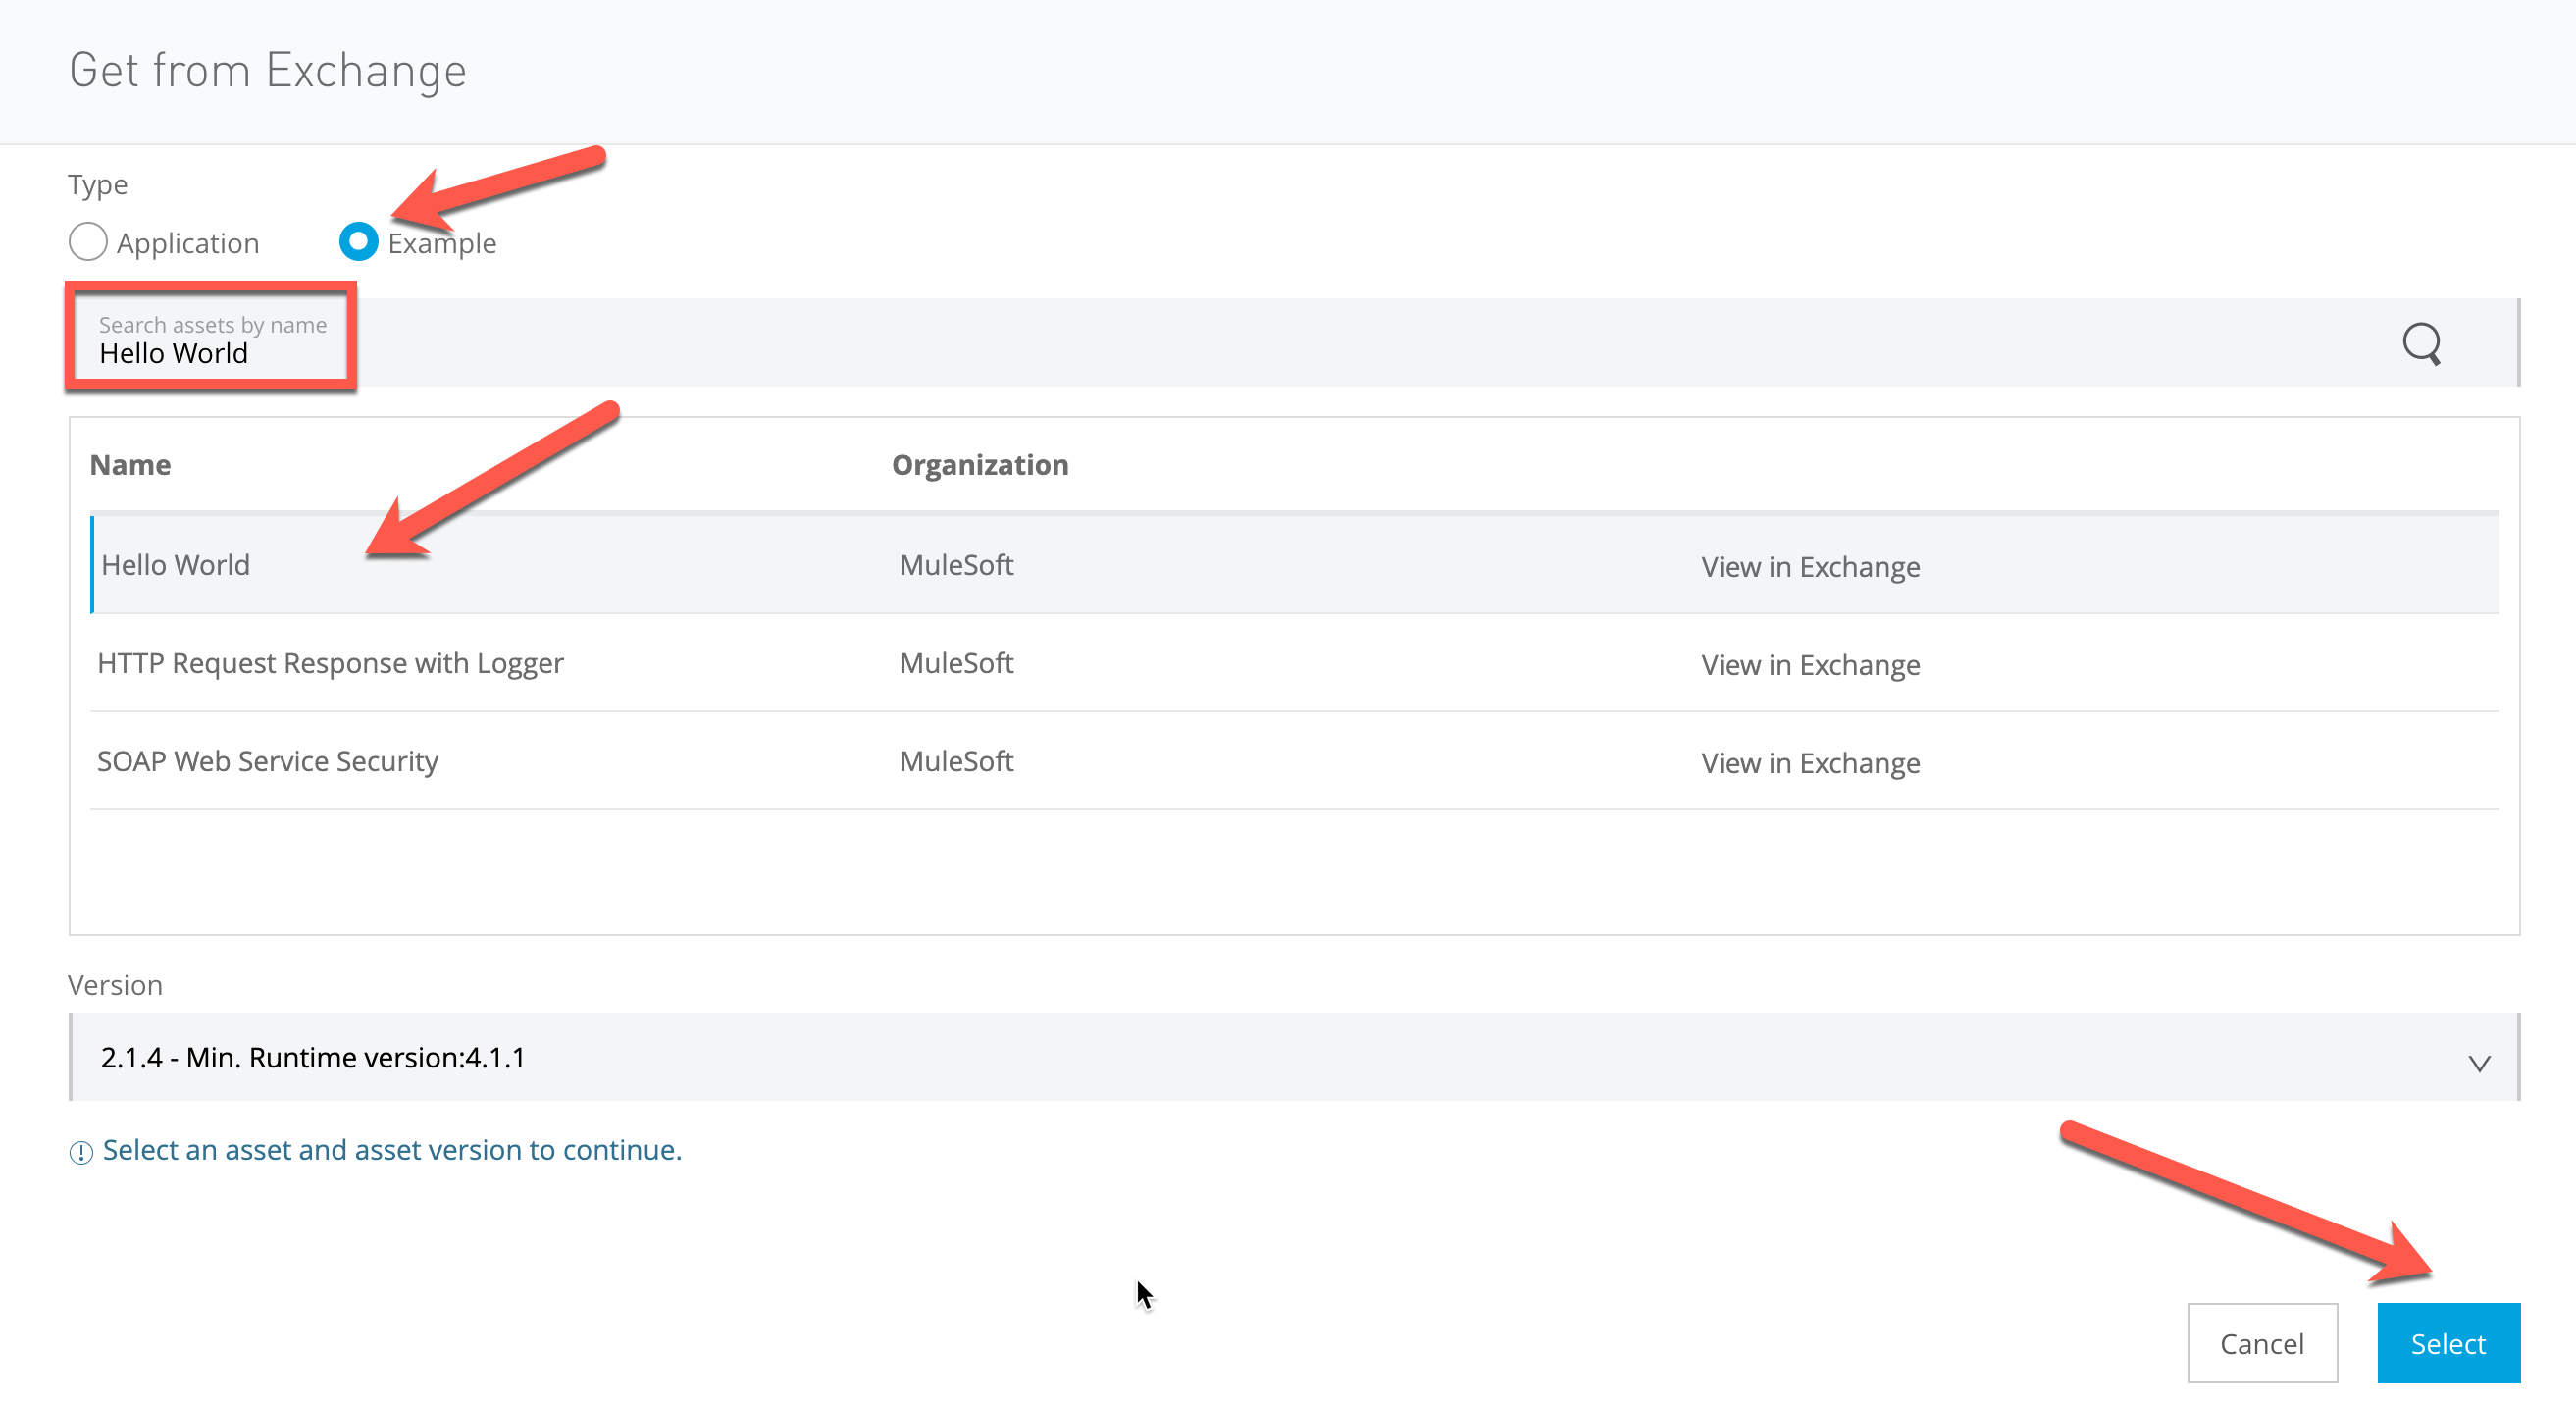Select SOAP Web Service Security row
Screen dimensions: 2576x1405
pyautogui.click(x=1294, y=761)
